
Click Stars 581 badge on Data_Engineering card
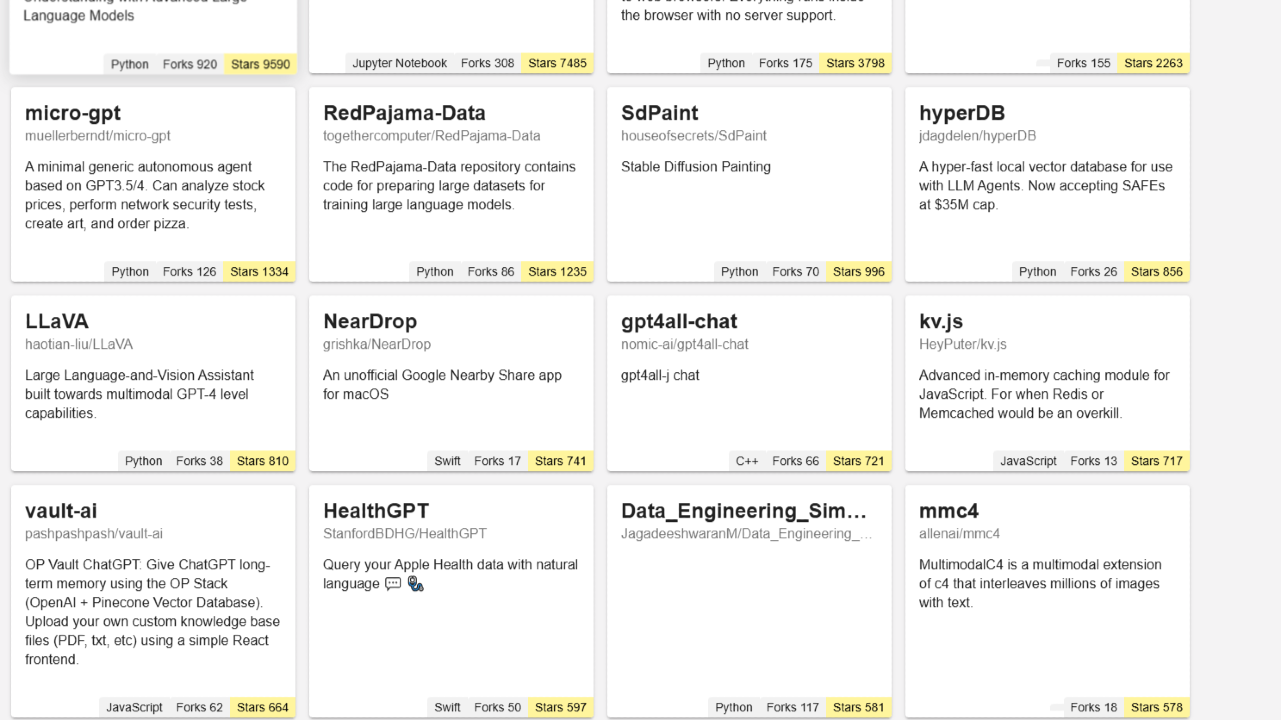[x=859, y=707]
